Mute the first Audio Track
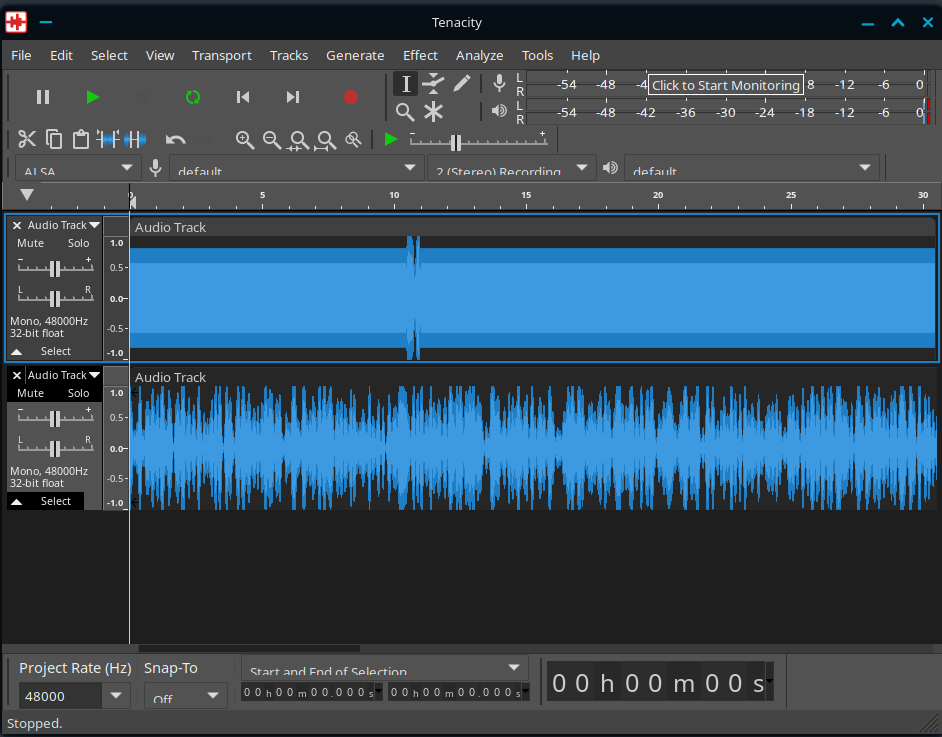Screen dimensions: 942x737 tap(31, 243)
